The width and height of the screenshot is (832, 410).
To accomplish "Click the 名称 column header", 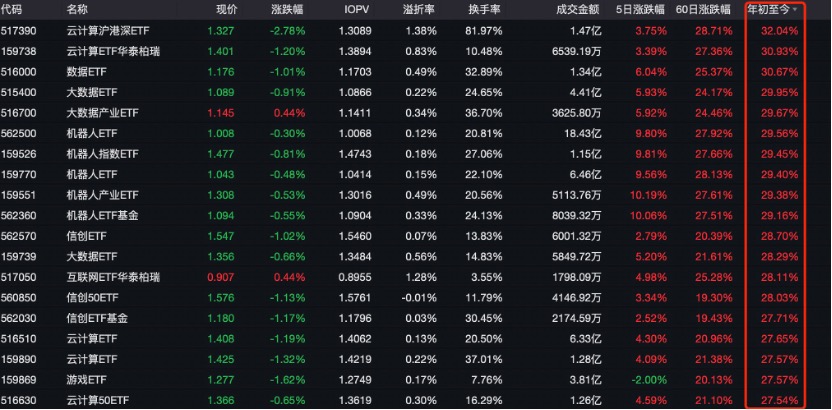I will pos(77,10).
